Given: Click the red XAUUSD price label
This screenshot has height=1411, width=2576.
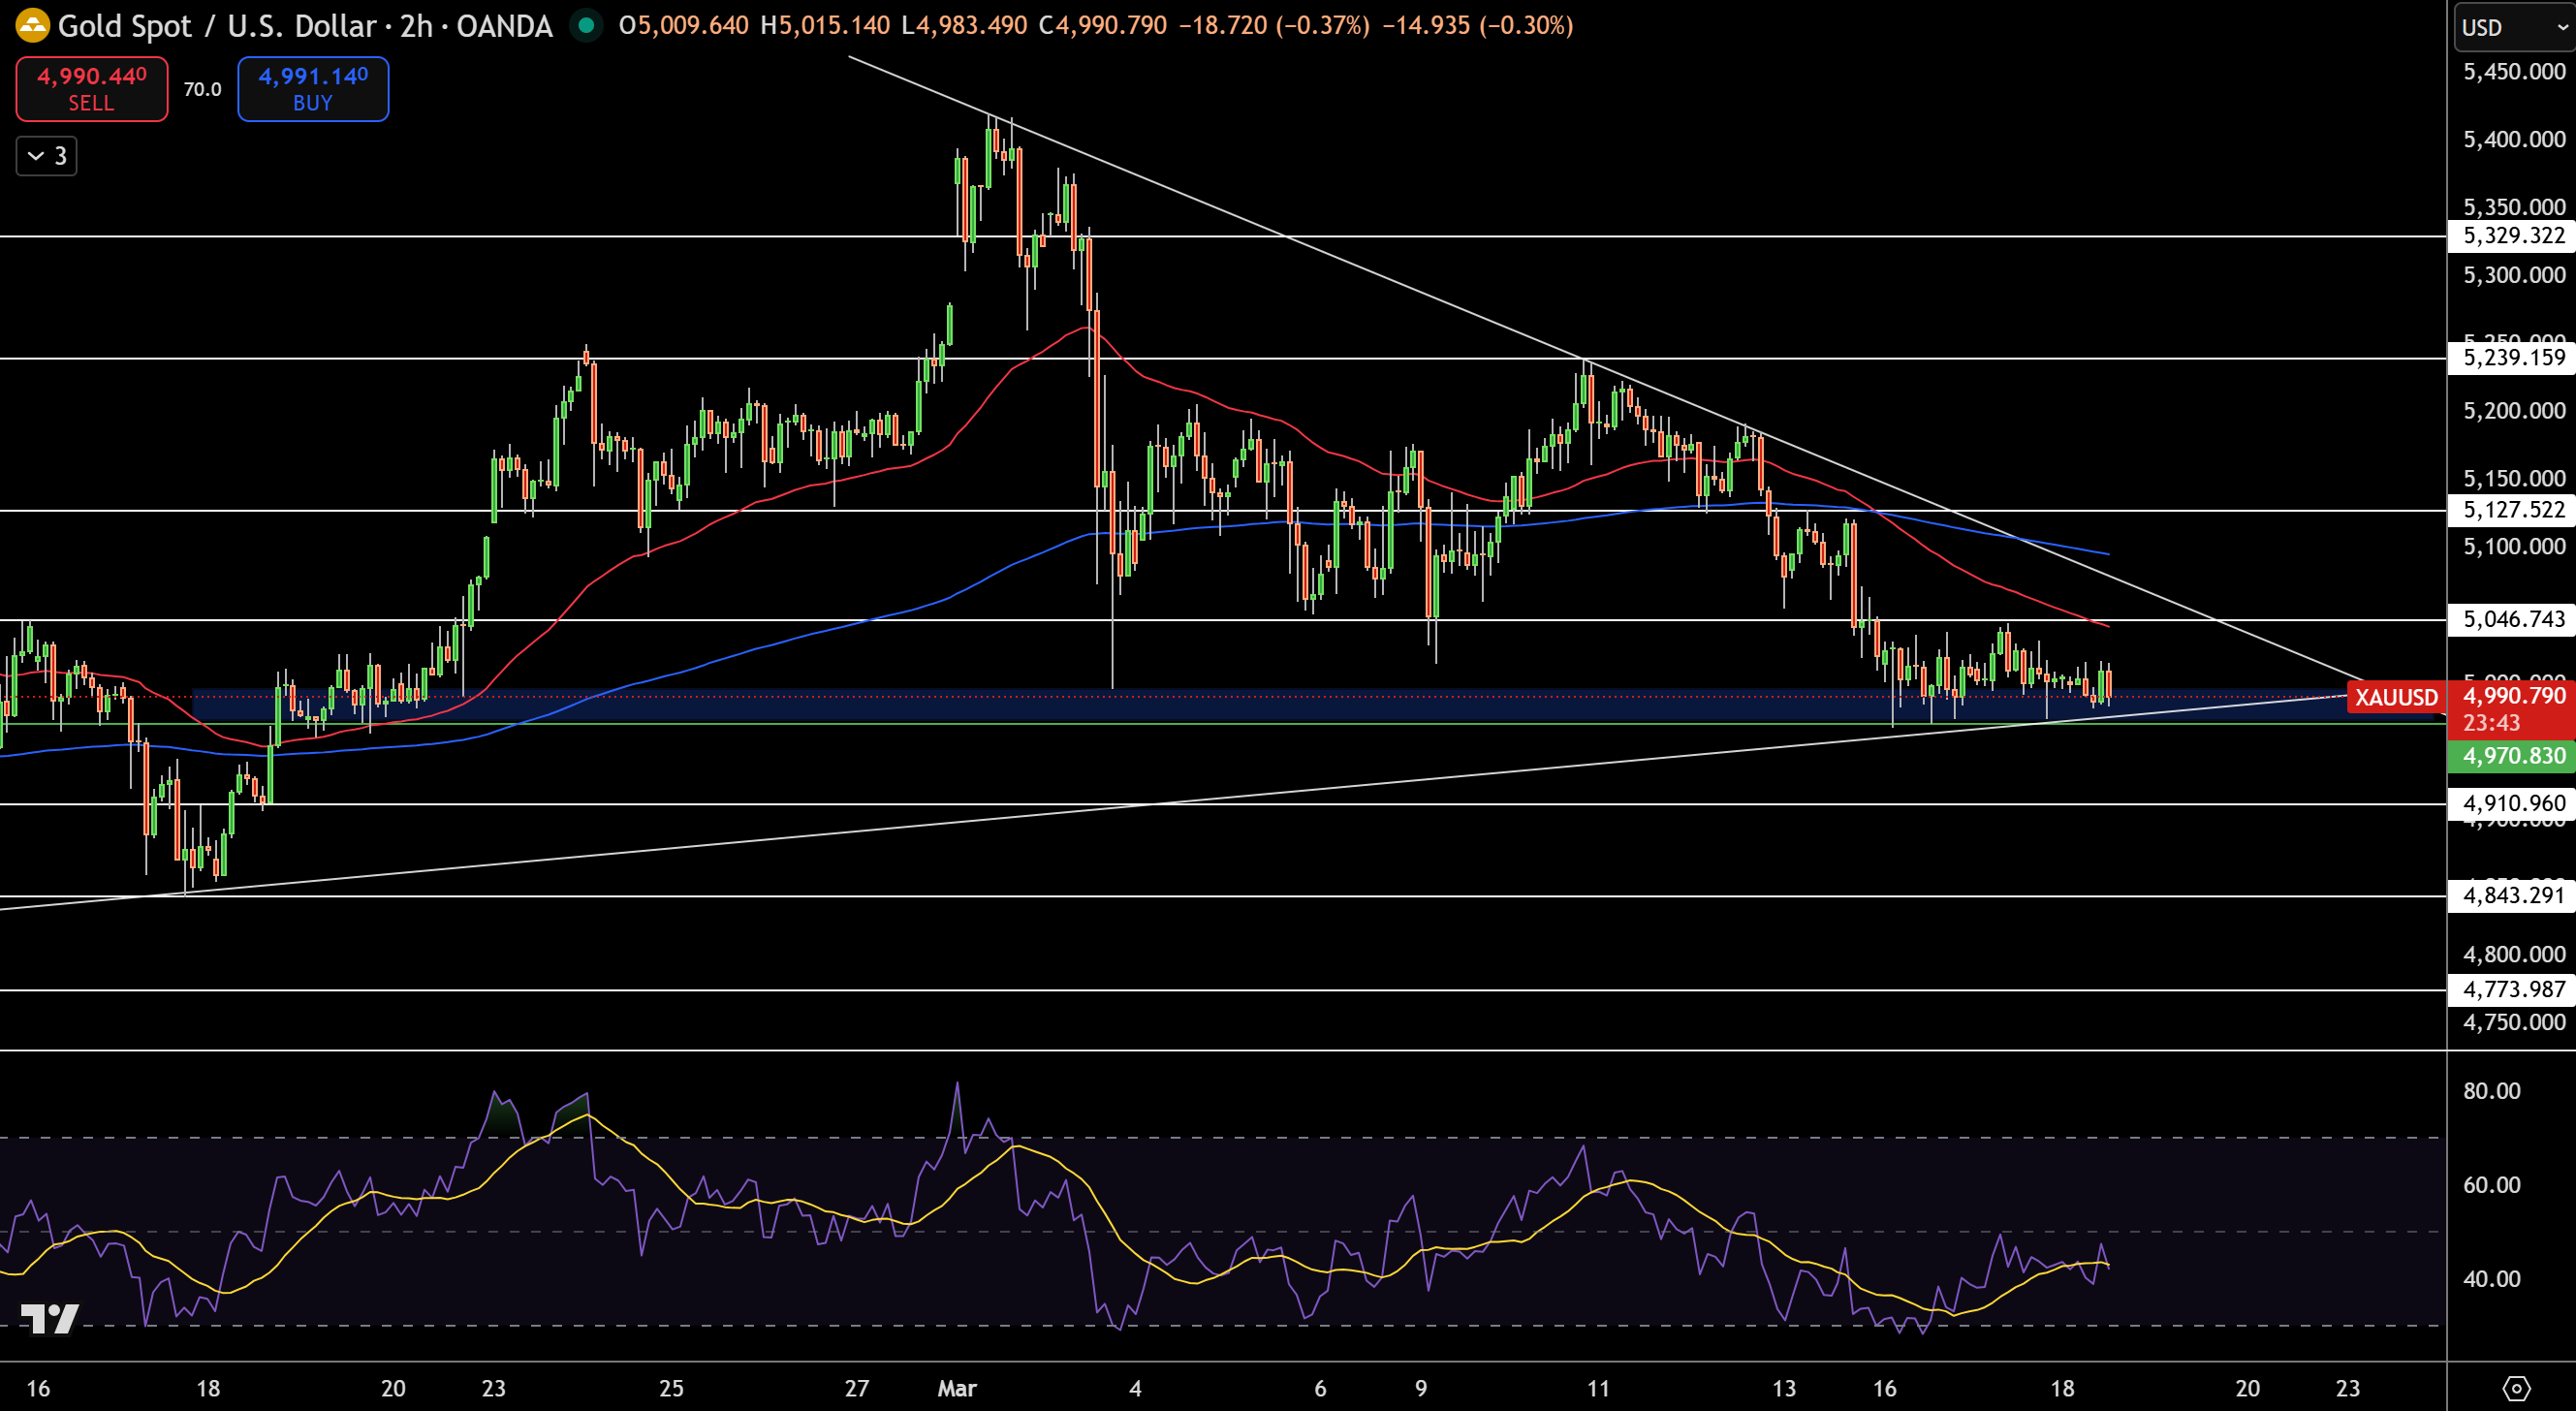Looking at the screenshot, I should pos(2396,697).
